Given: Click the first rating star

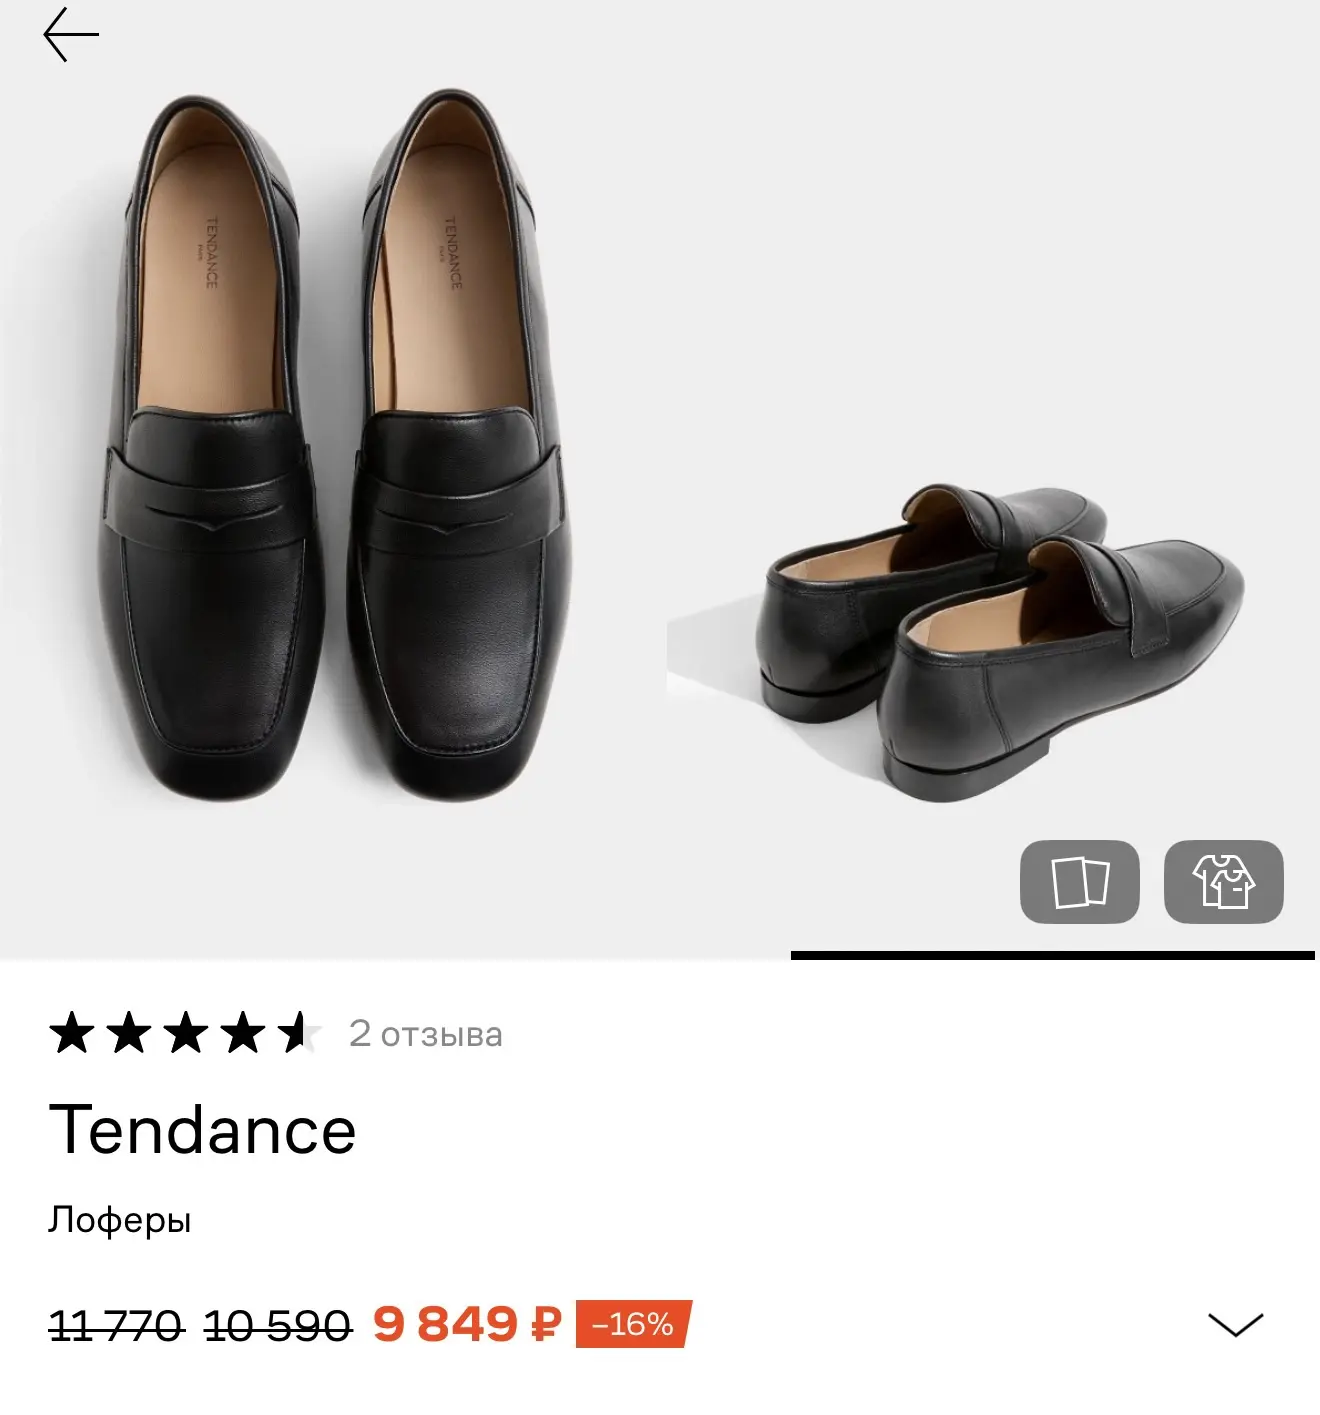Looking at the screenshot, I should pyautogui.click(x=72, y=1033).
